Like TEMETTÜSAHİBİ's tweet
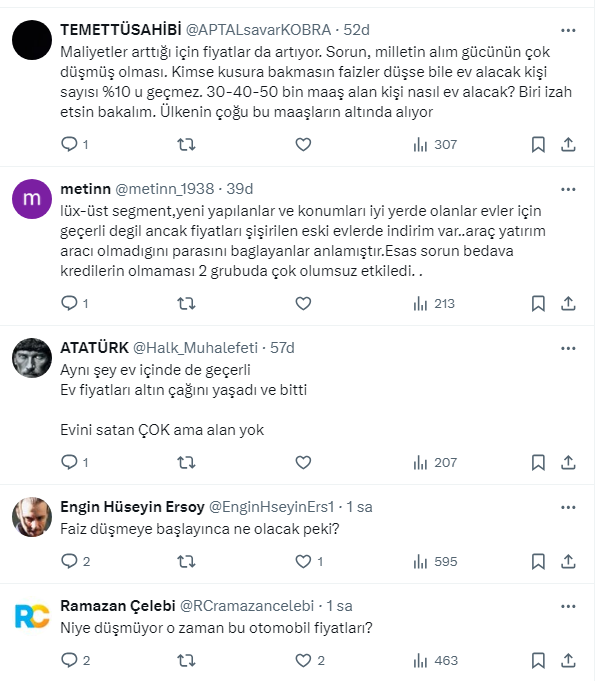Viewport: 601px width, 681px height. tap(304, 145)
